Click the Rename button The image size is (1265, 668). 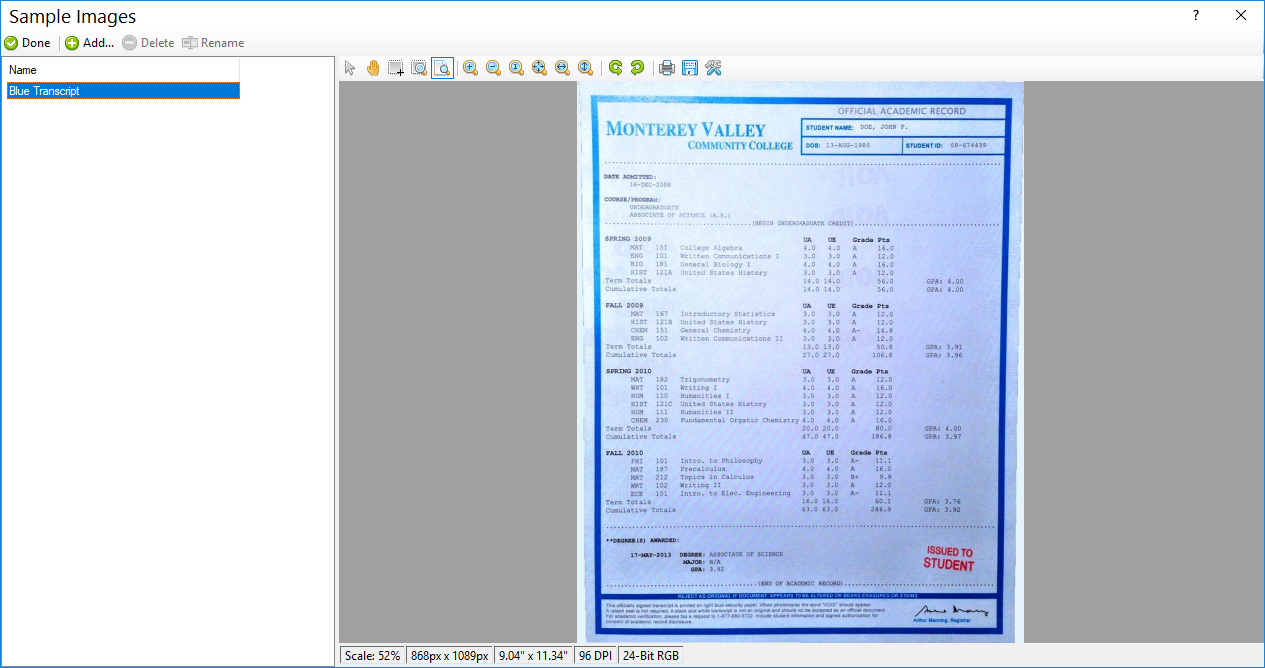[x=213, y=43]
